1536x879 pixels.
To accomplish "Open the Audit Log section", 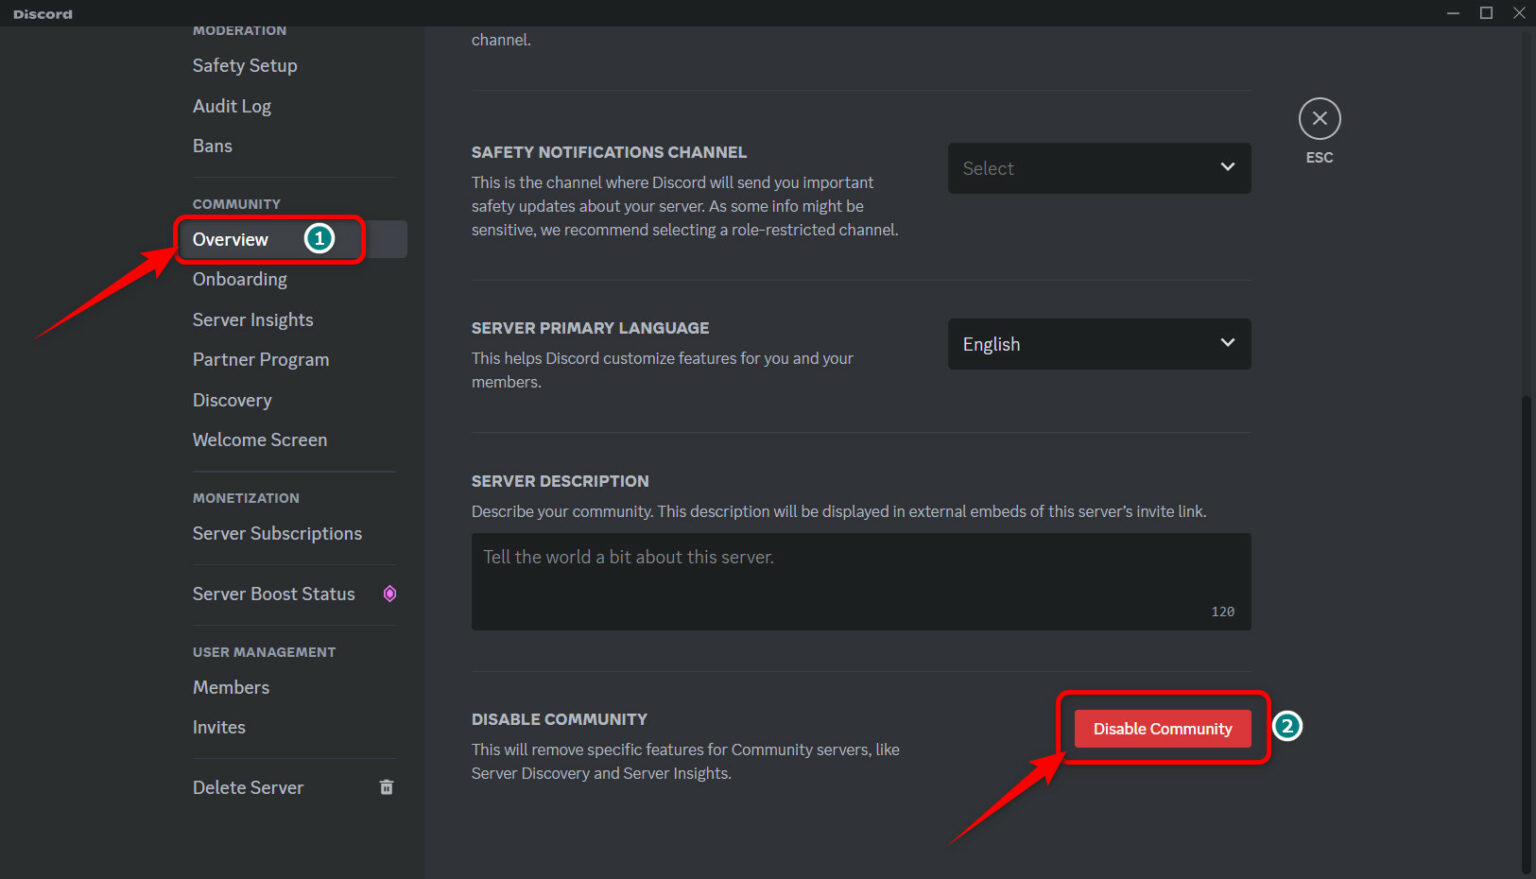I will pos(231,106).
